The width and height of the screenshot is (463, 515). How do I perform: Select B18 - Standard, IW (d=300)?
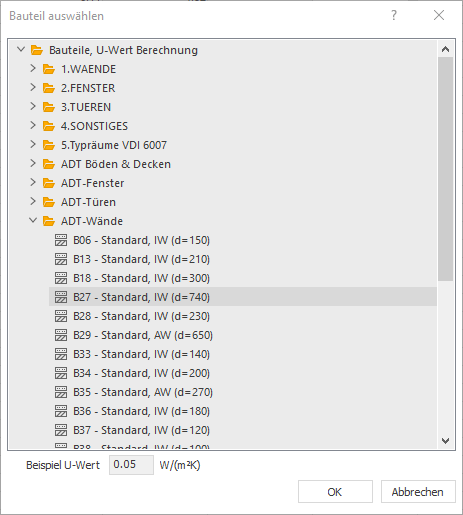(141, 278)
